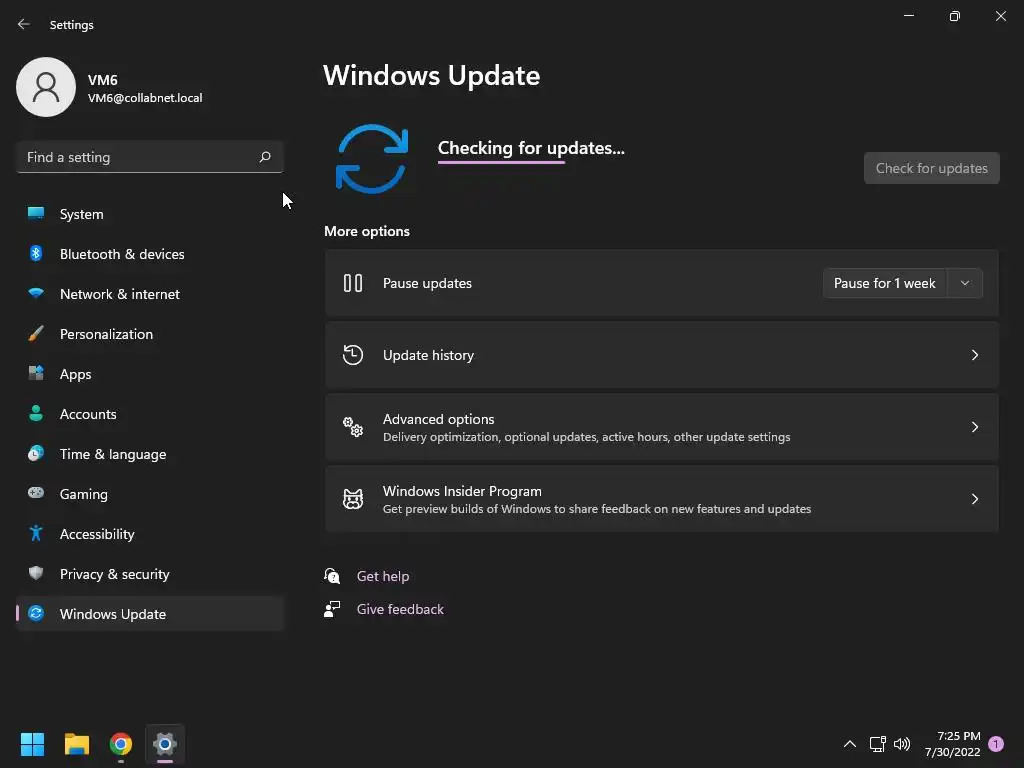Go back using the Settings back arrow
This screenshot has height=768, width=1024.
pyautogui.click(x=24, y=24)
